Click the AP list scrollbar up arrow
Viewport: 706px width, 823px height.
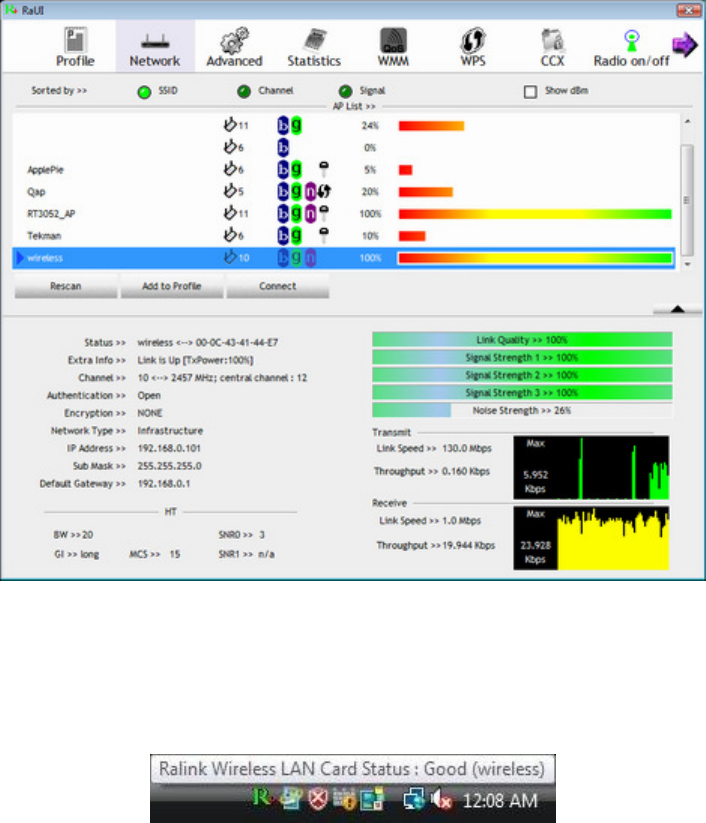687,121
